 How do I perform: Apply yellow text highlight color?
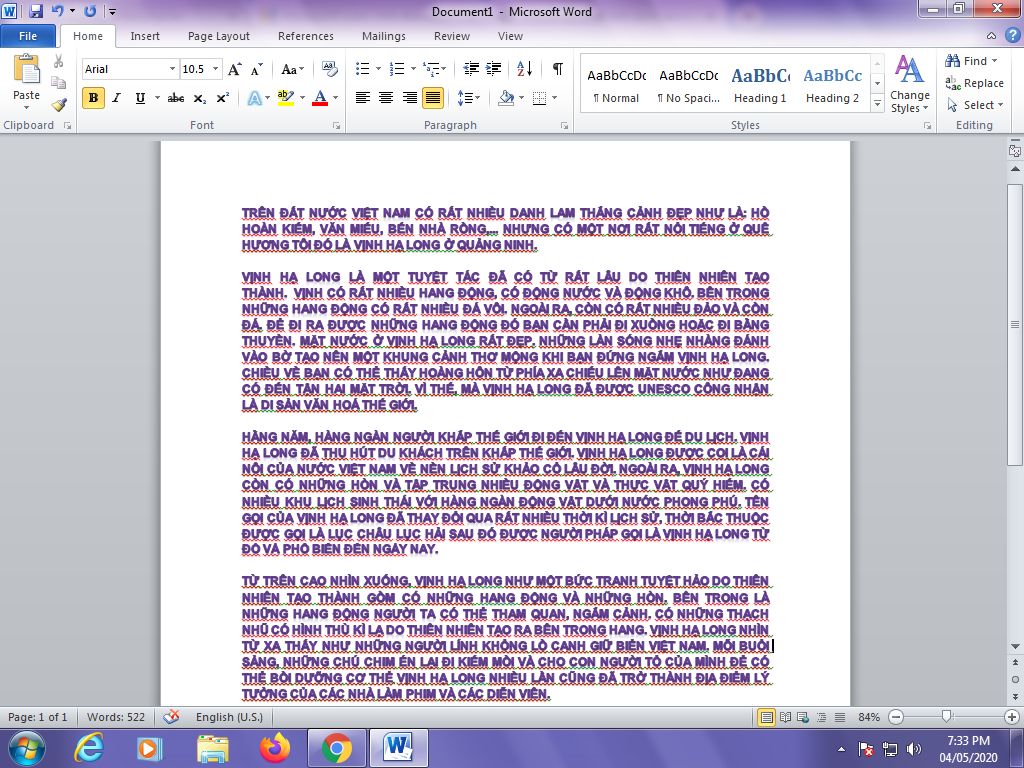[x=285, y=98]
